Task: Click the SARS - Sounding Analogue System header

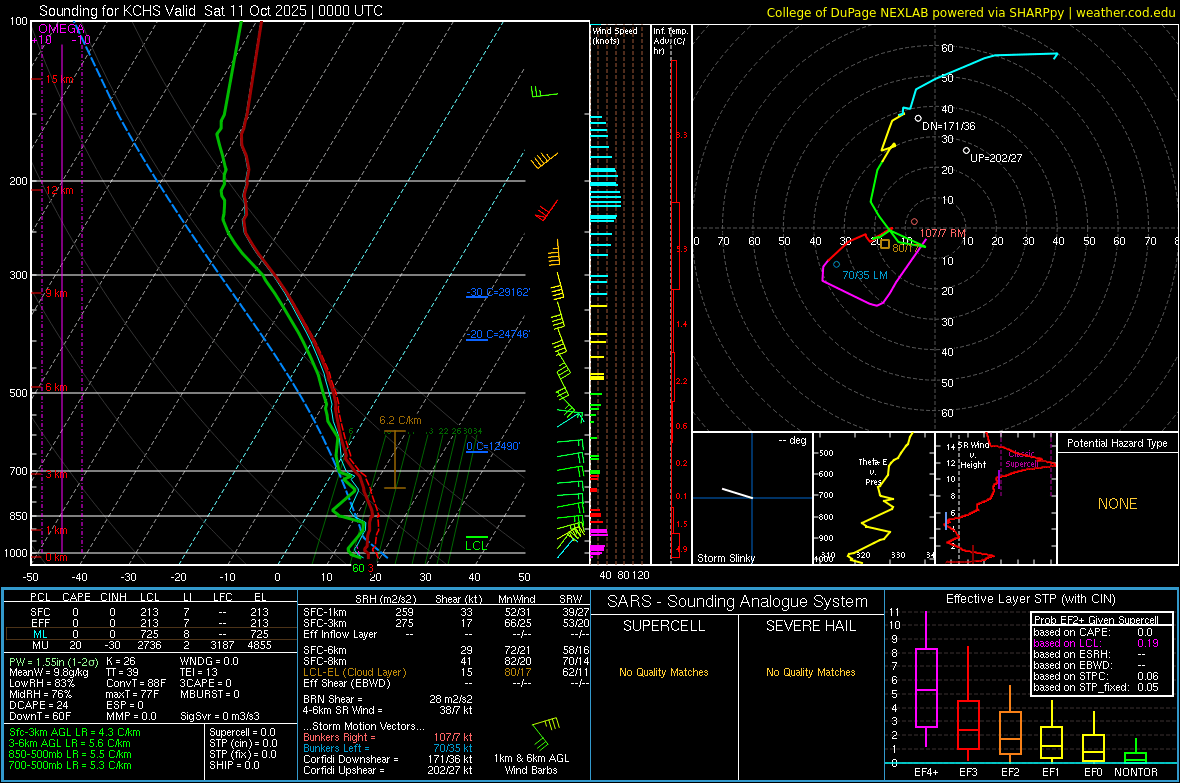Action: pos(738,602)
